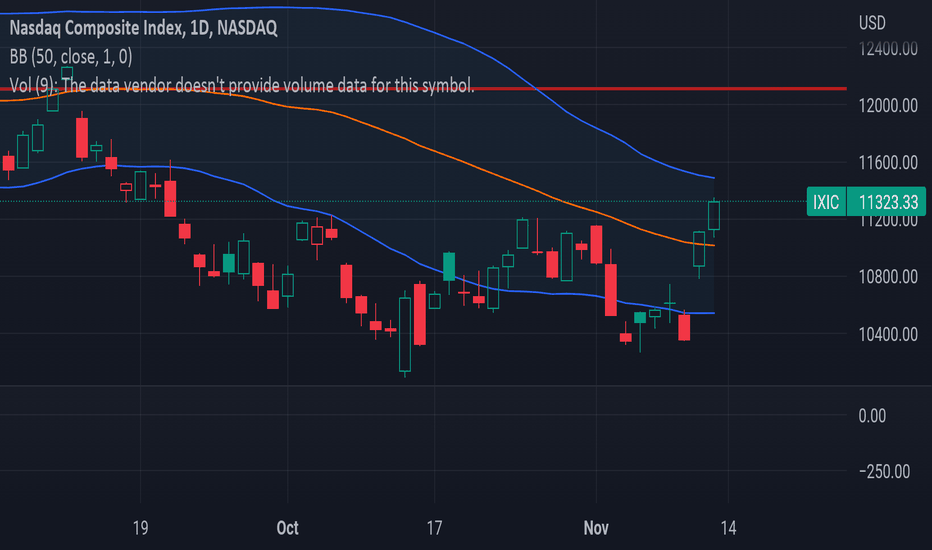Click the IXIC symbol price tag

tap(826, 202)
